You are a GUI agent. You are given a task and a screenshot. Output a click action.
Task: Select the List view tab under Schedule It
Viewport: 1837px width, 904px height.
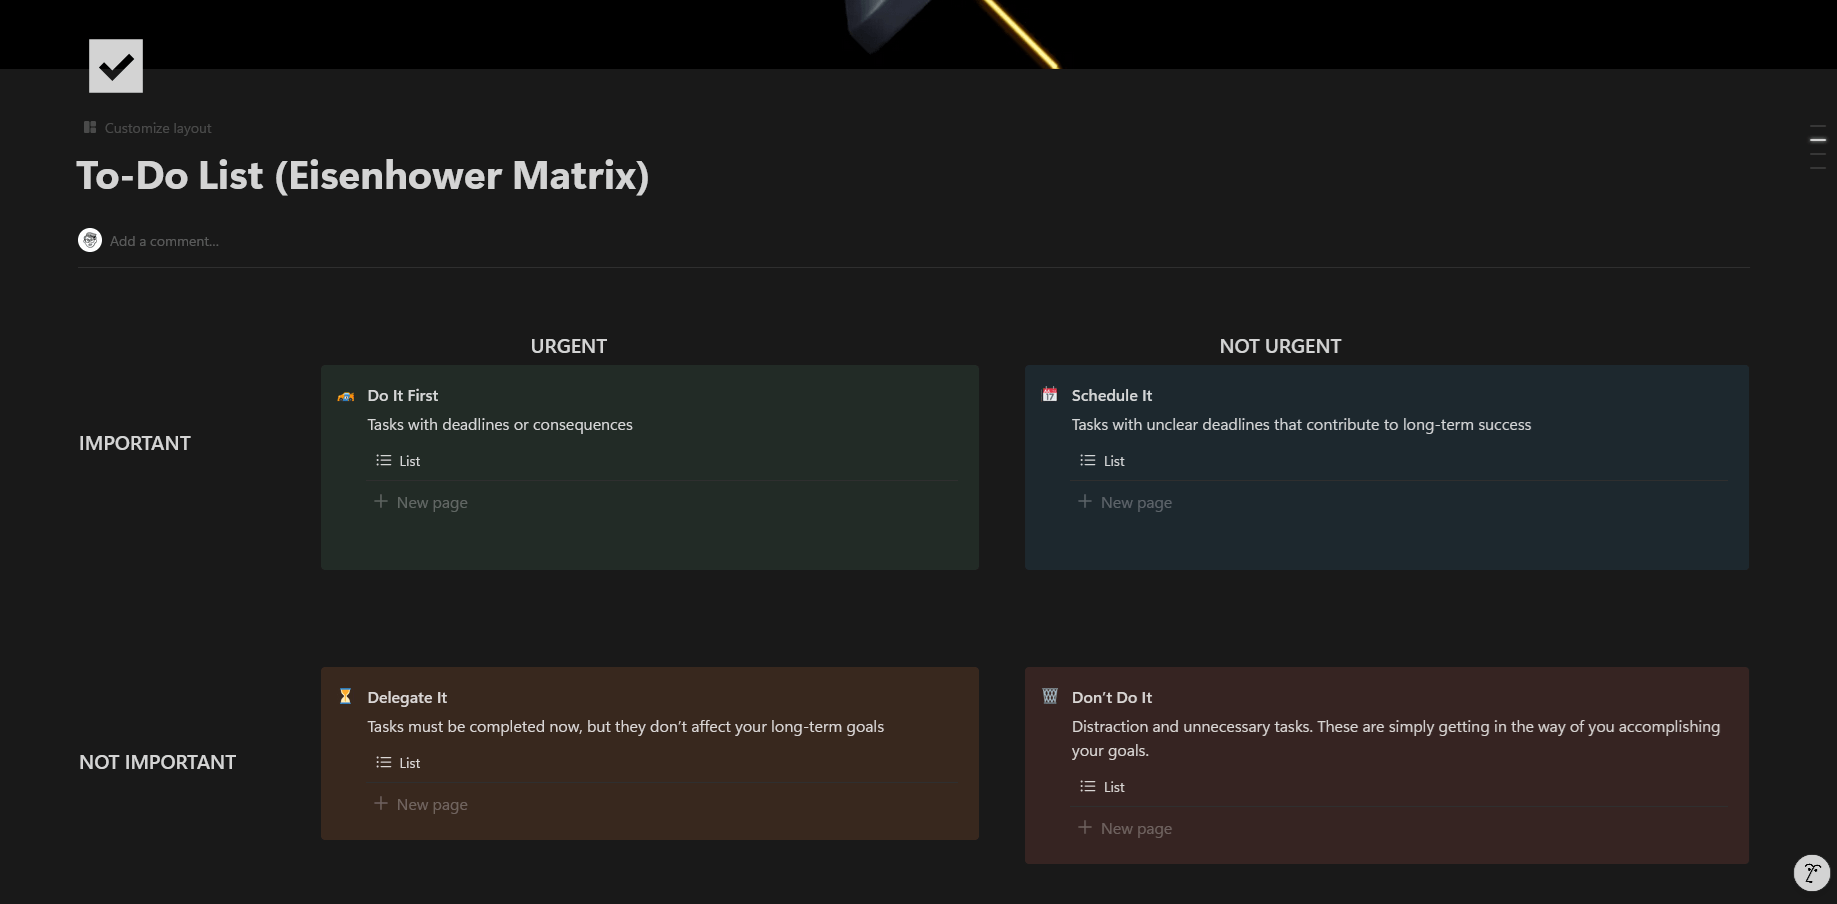(1103, 461)
